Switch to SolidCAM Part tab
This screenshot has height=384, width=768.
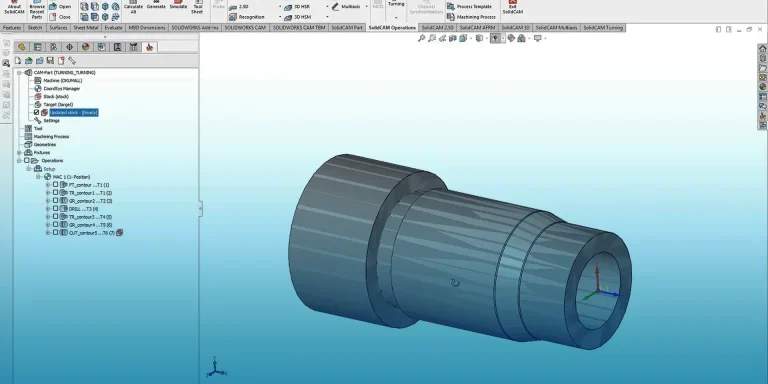(347, 28)
